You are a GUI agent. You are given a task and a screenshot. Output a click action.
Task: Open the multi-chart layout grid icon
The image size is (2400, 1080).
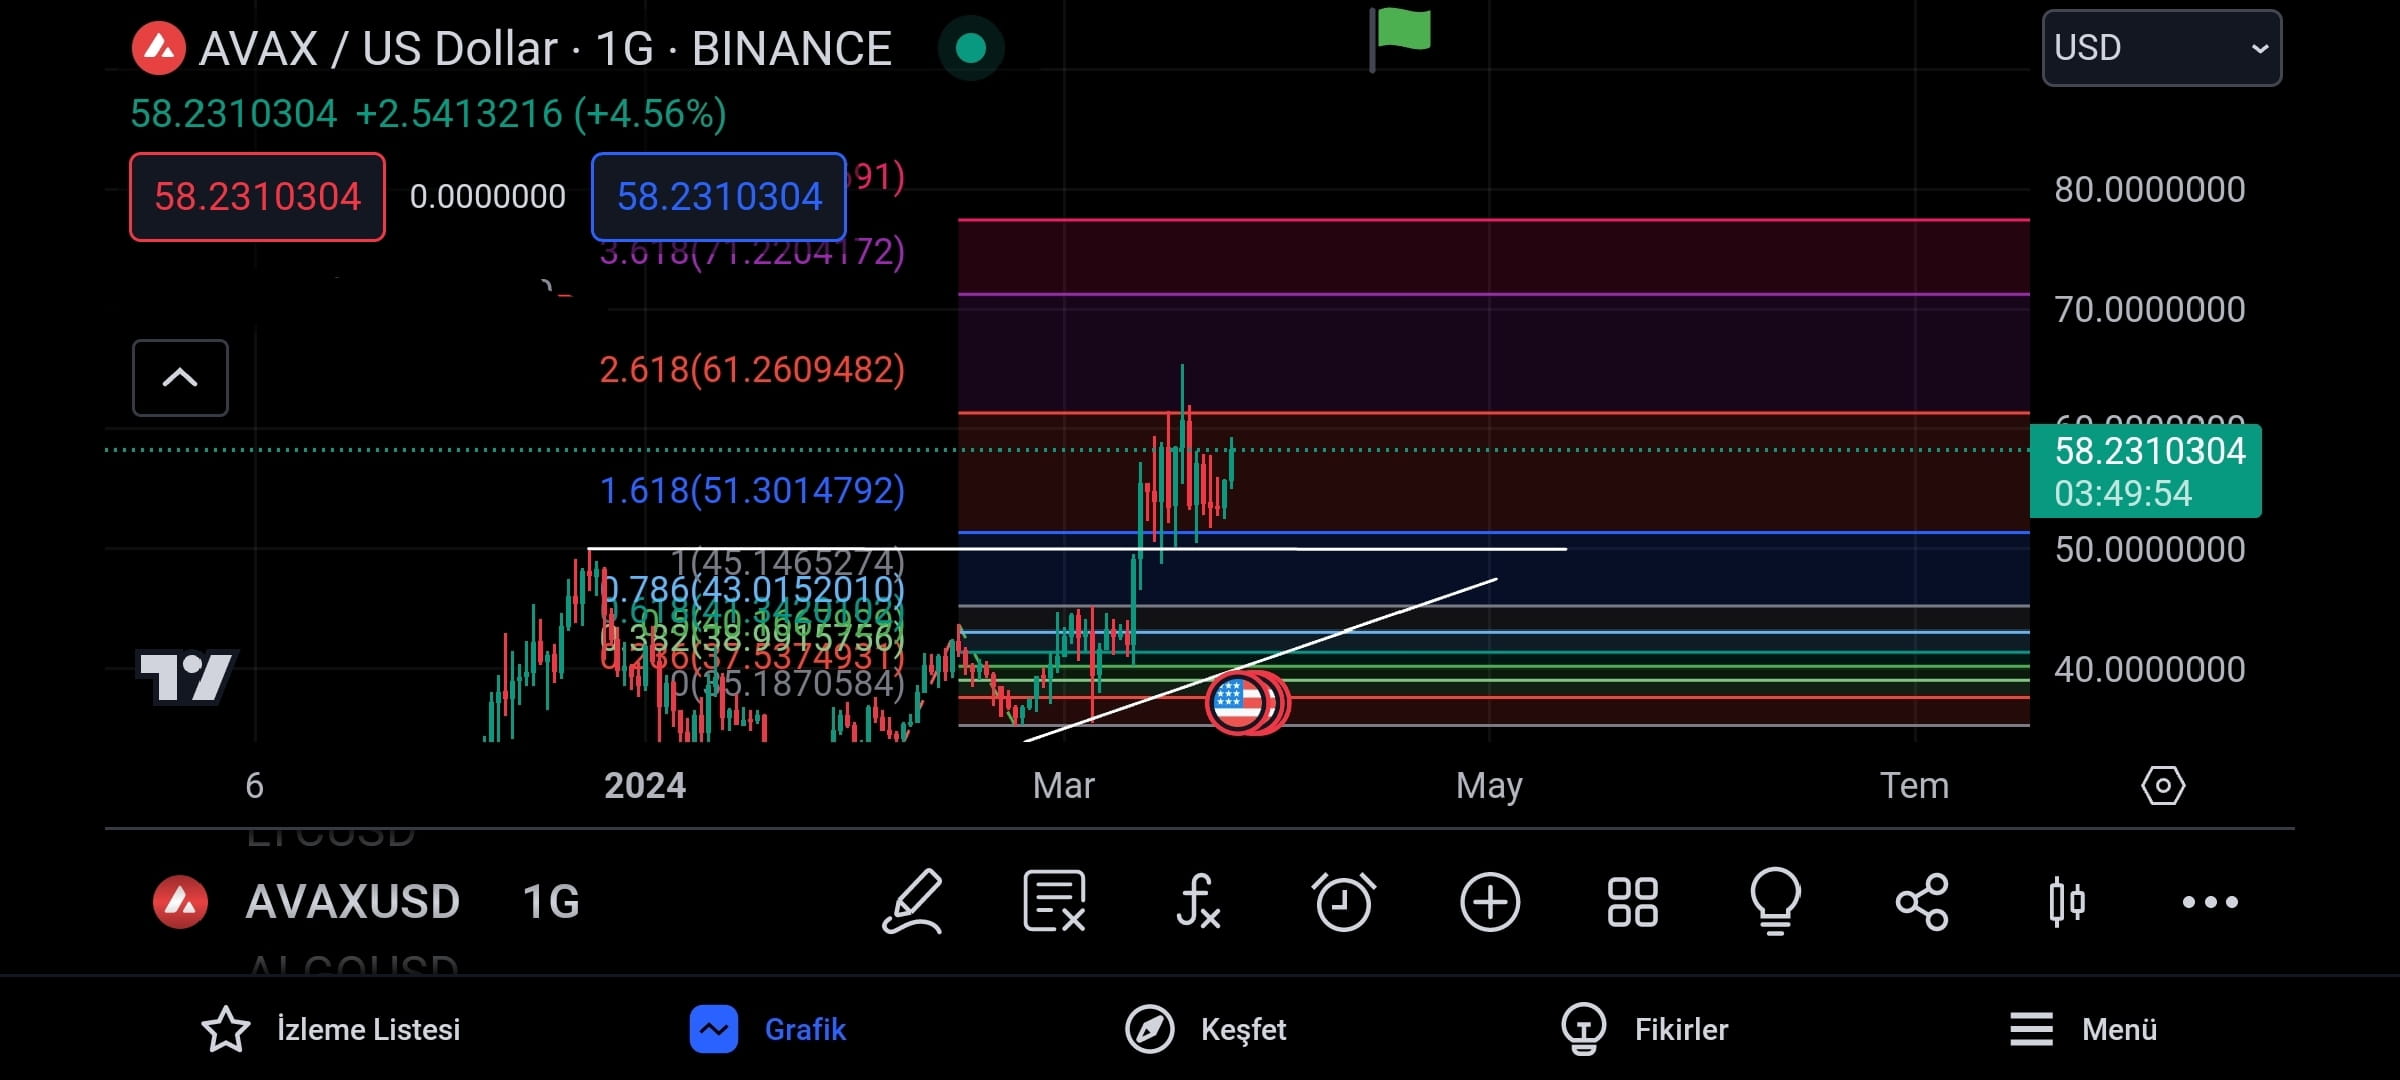(x=1633, y=901)
